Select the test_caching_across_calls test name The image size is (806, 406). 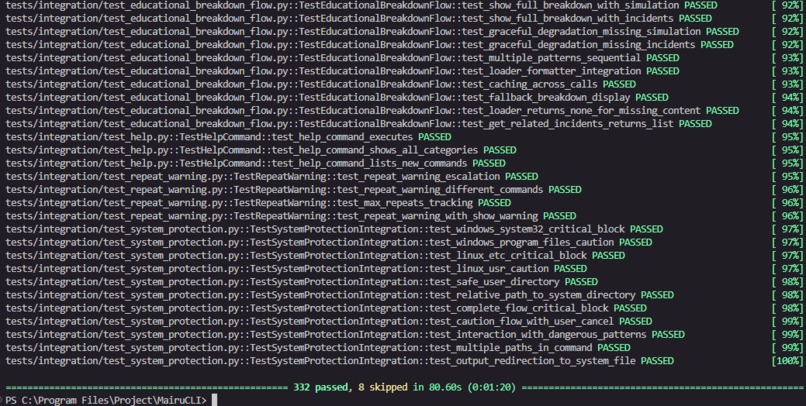[529, 84]
